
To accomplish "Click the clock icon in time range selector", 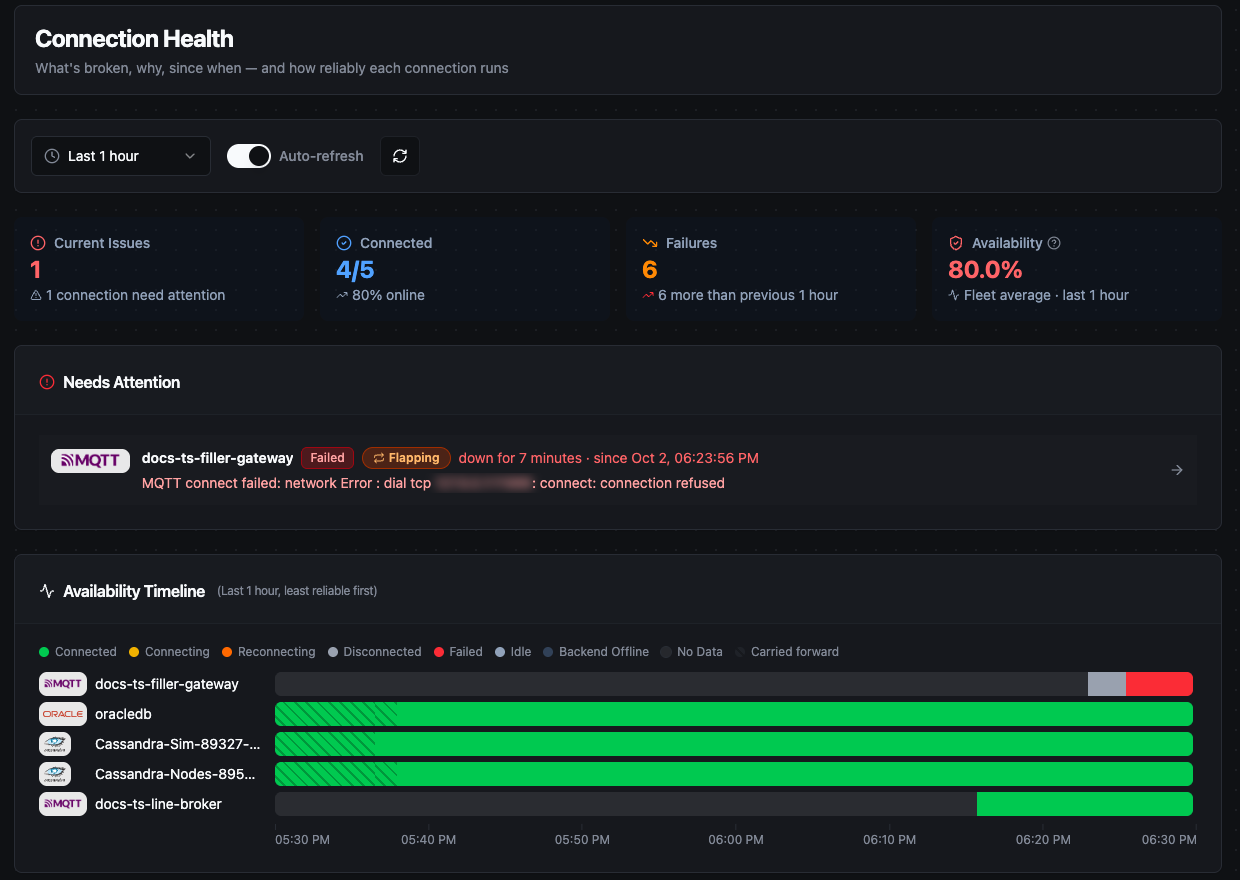I will coord(52,156).
